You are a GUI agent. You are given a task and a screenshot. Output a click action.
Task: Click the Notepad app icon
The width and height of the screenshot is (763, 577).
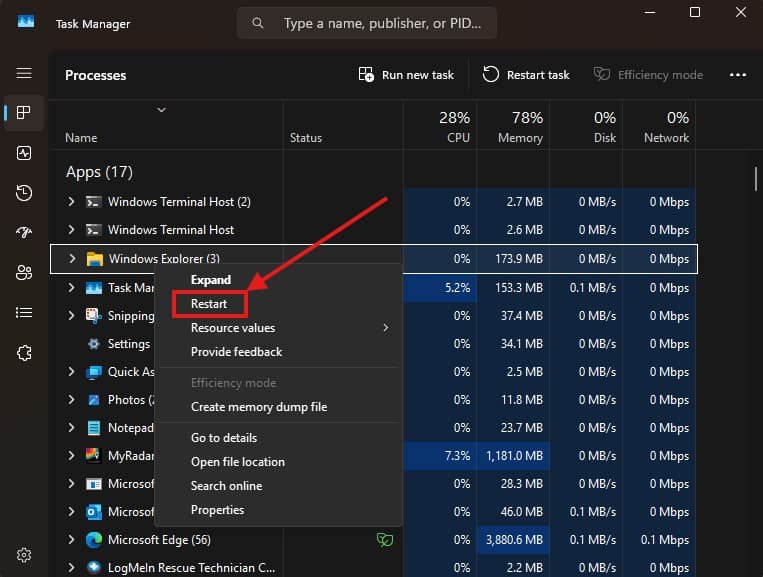point(94,428)
